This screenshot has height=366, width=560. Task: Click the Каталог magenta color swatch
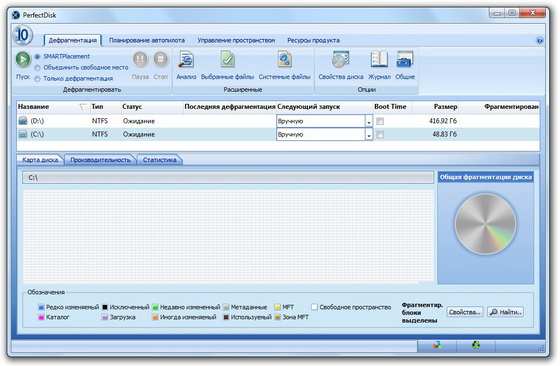[41, 317]
